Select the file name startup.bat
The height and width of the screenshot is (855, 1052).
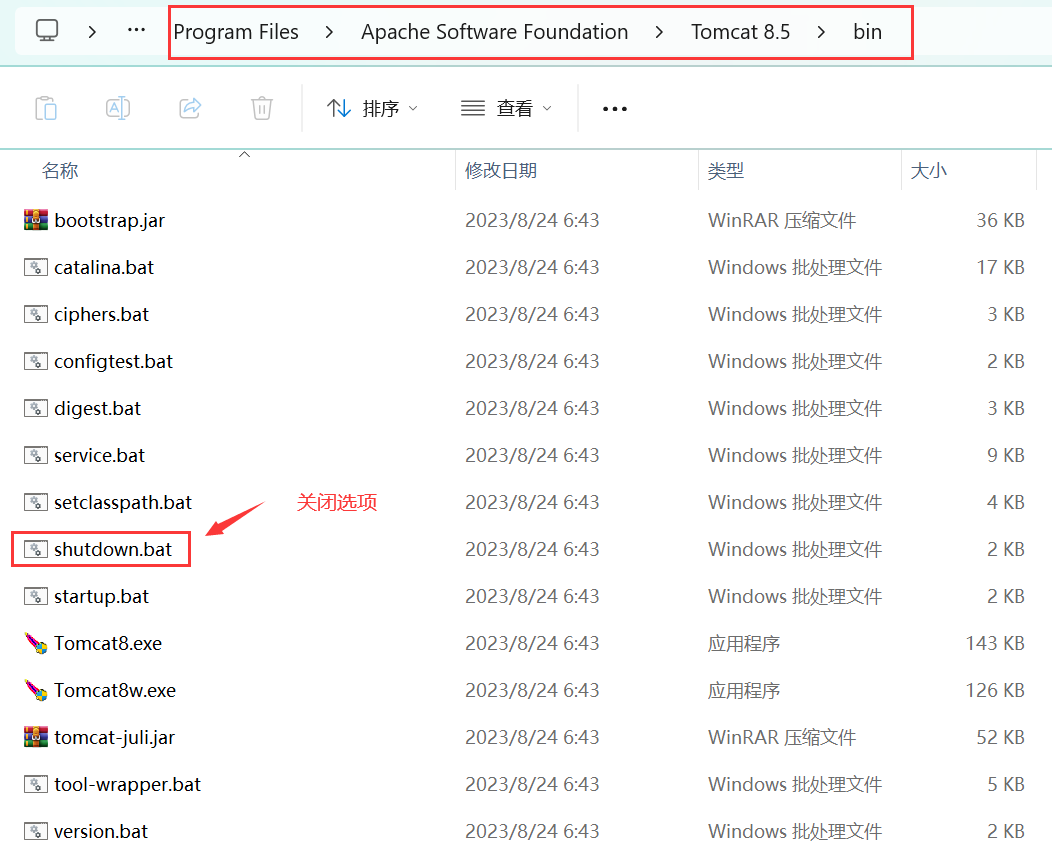point(101,596)
